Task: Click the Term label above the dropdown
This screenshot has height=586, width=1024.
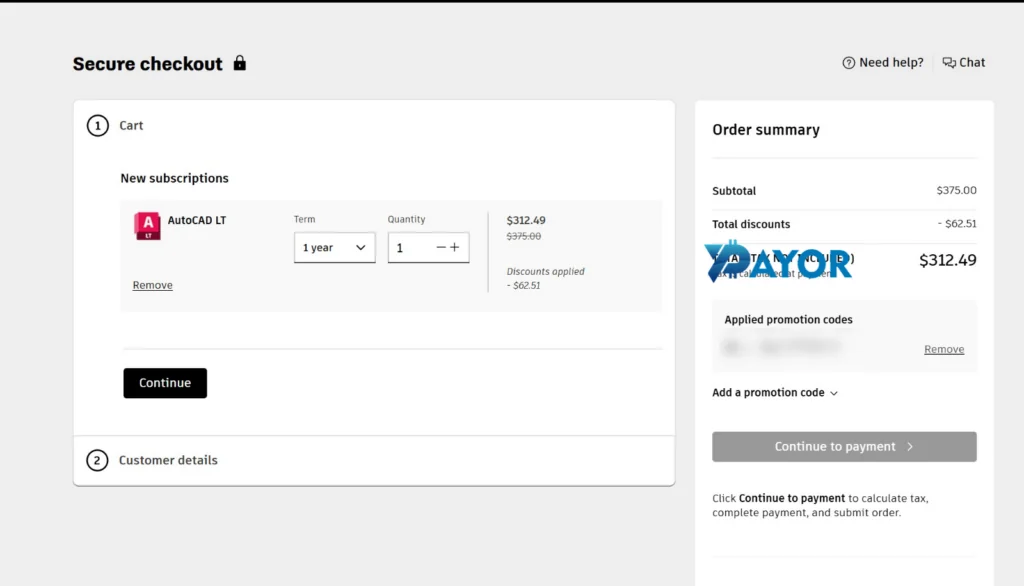Action: 304,219
